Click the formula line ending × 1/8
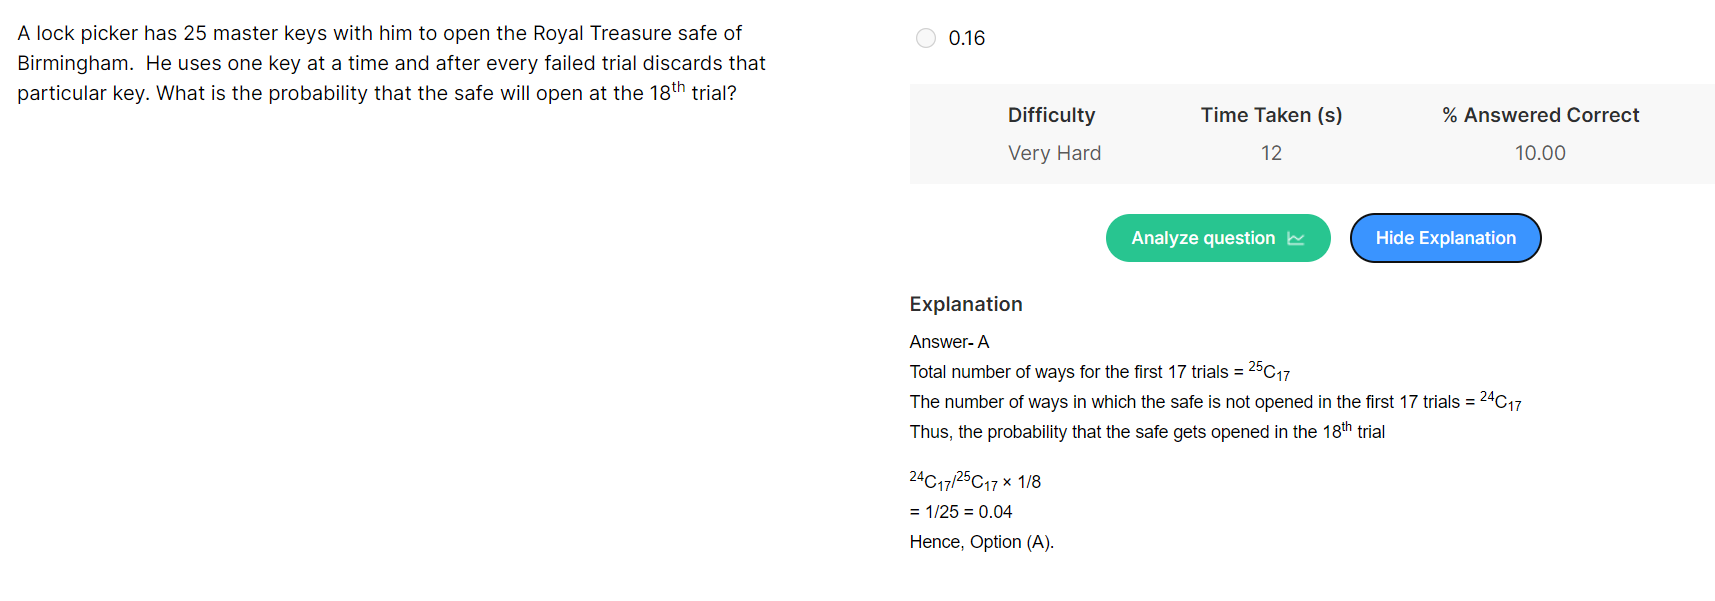The height and width of the screenshot is (601, 1715). pos(975,481)
